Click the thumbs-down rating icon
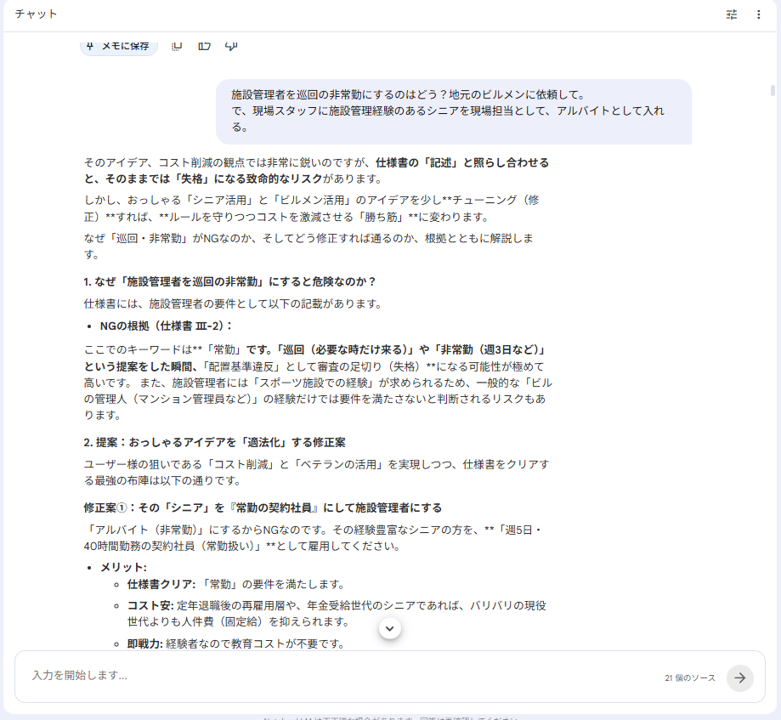781x720 pixels. (232, 45)
